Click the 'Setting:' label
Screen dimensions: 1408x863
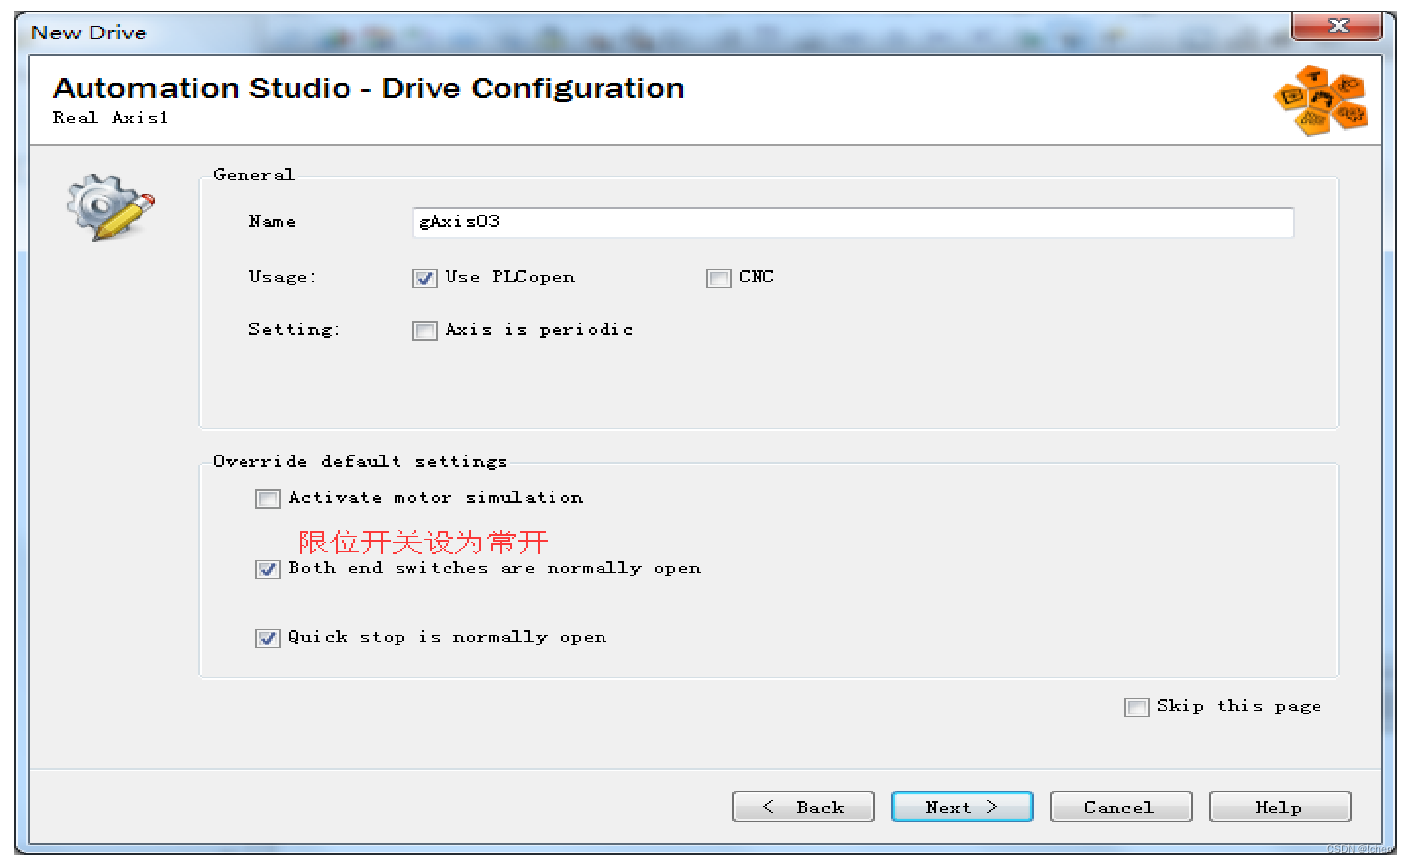coord(294,329)
